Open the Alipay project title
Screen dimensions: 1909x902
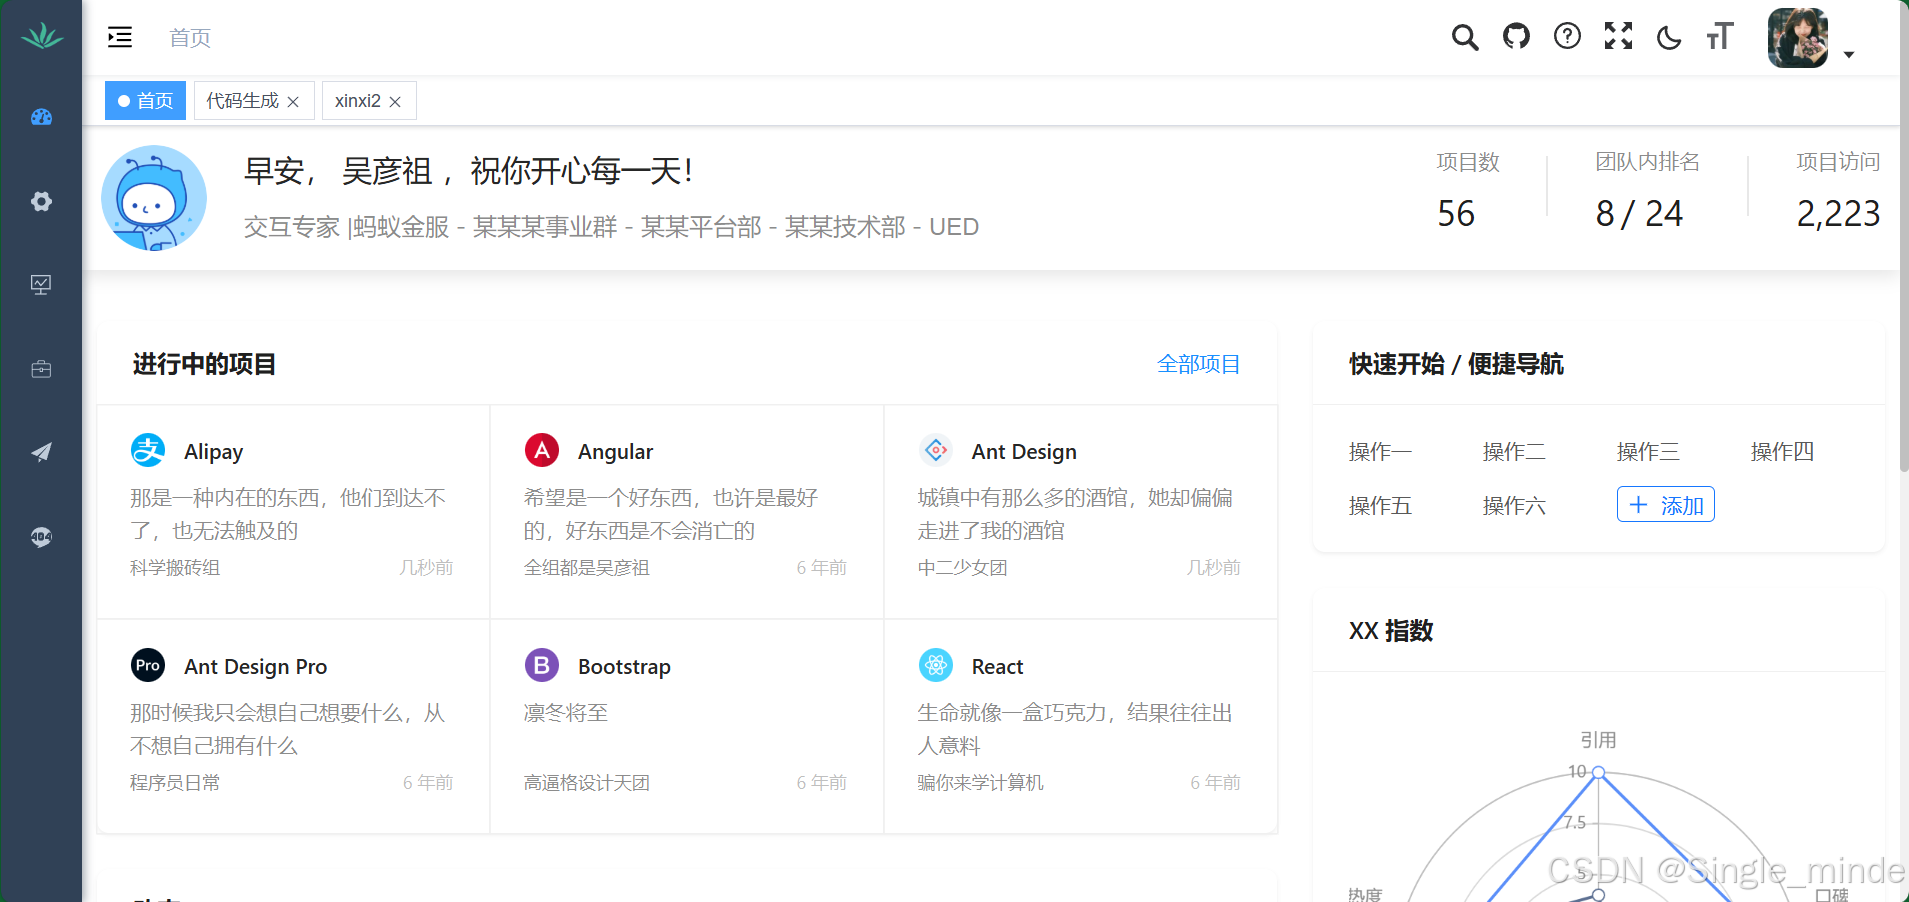[x=214, y=452]
